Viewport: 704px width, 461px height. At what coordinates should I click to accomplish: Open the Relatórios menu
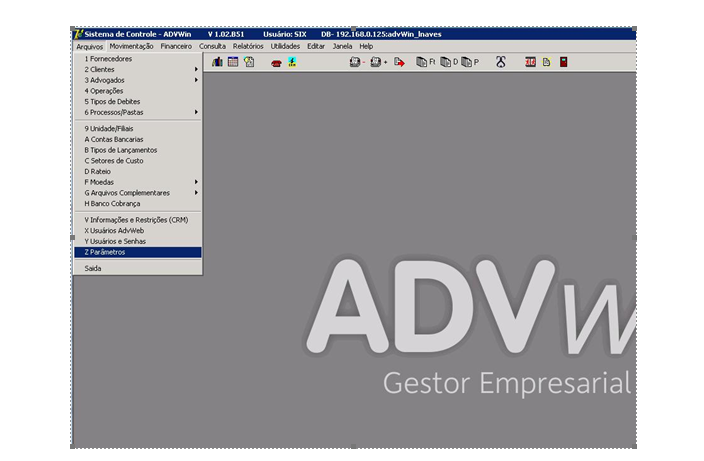click(248, 46)
